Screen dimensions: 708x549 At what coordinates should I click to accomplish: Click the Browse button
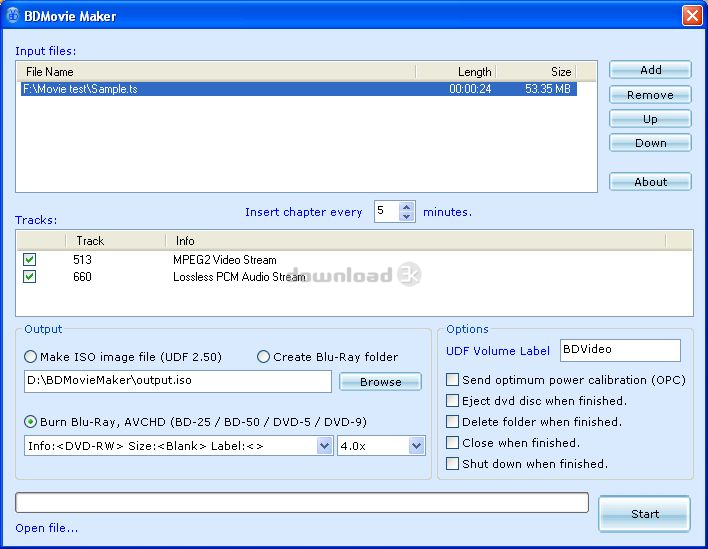[381, 382]
